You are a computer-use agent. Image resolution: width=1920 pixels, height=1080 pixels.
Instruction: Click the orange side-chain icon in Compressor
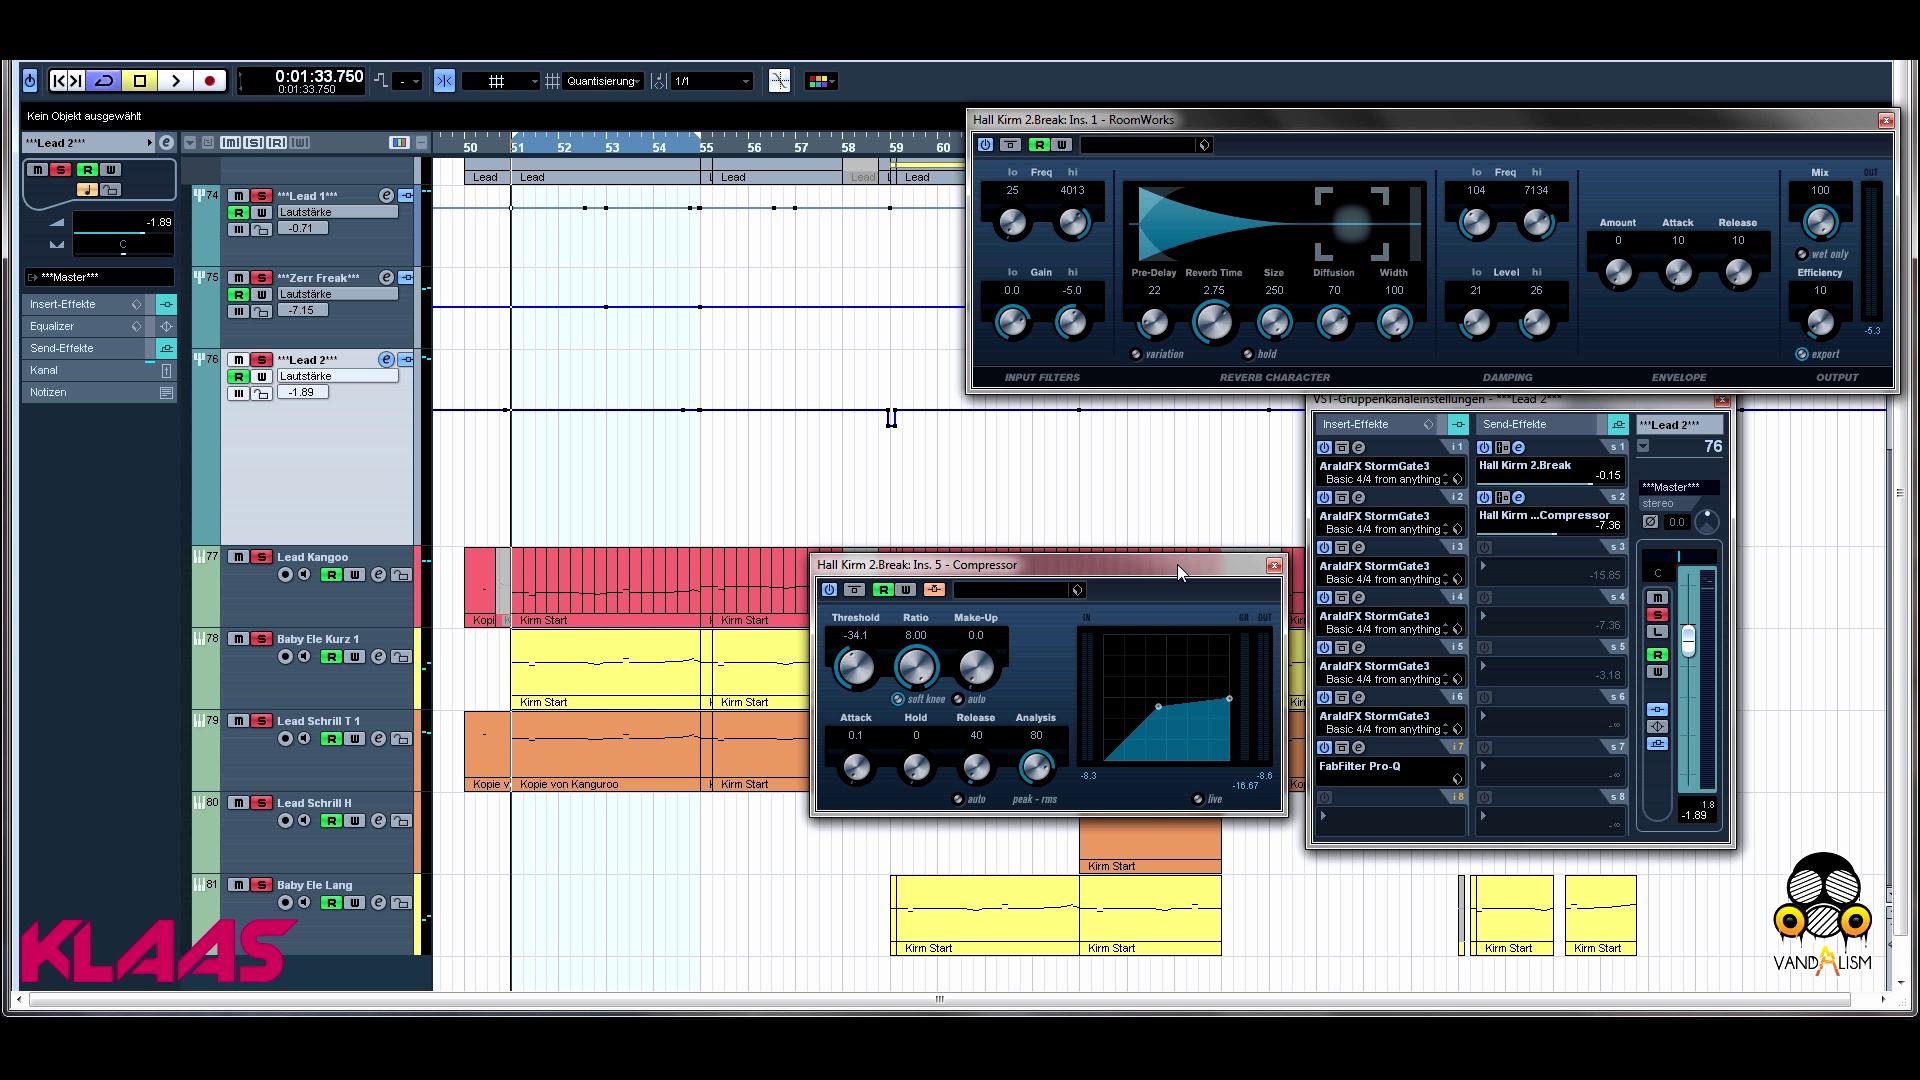934,590
